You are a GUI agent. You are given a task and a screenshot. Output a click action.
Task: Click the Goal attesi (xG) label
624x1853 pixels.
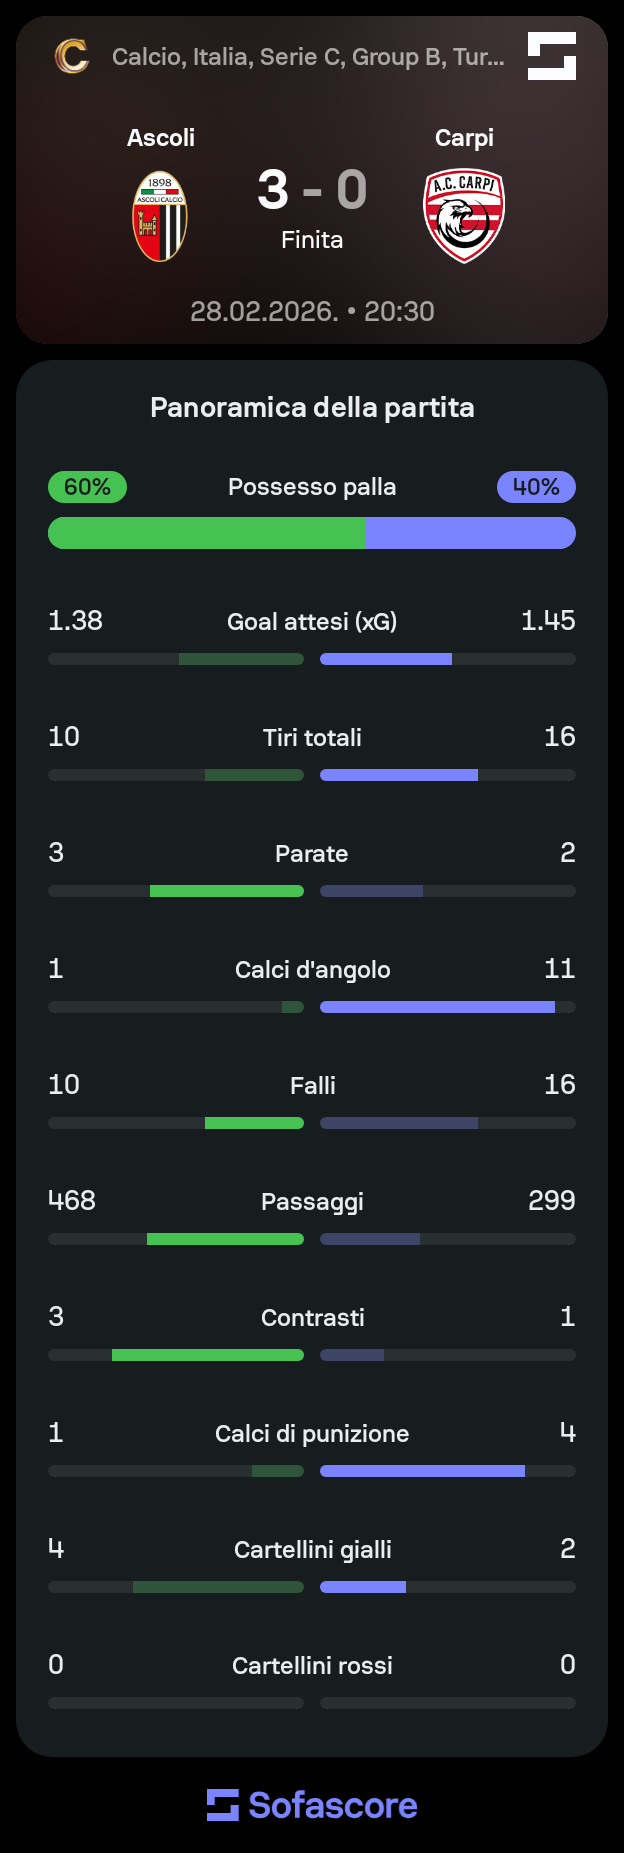(312, 621)
